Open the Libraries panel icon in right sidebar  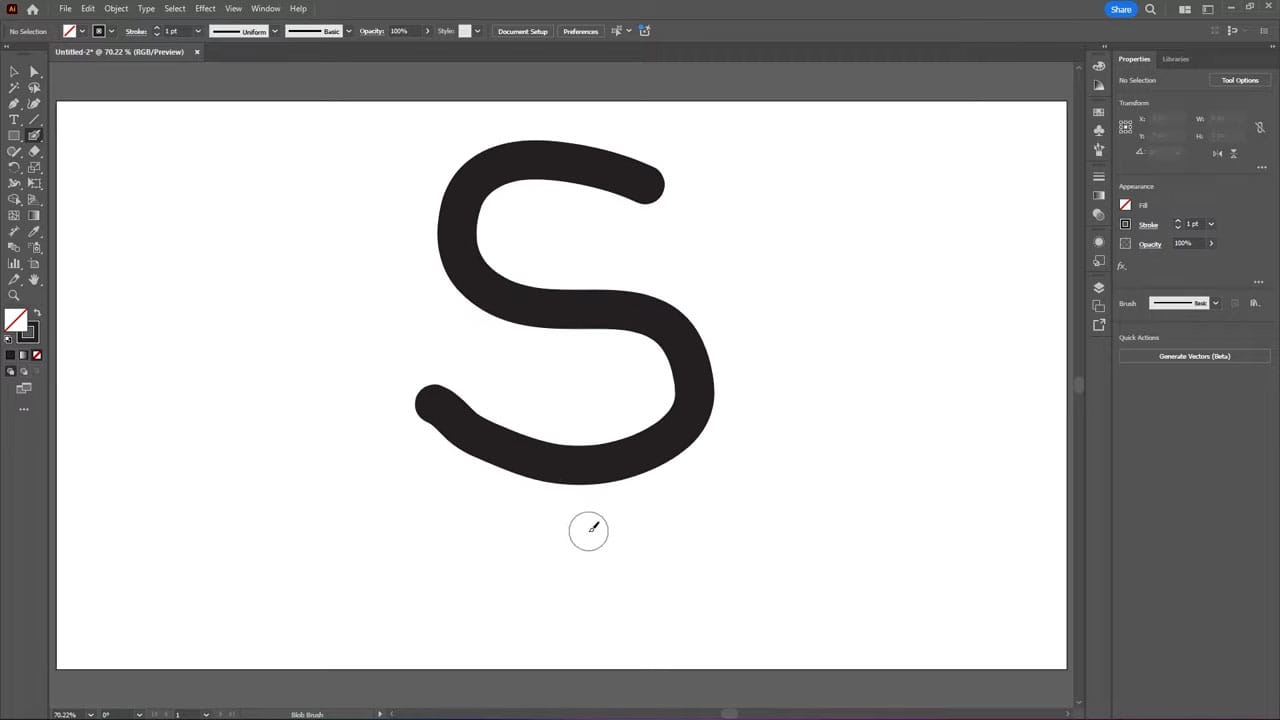coord(1099,324)
